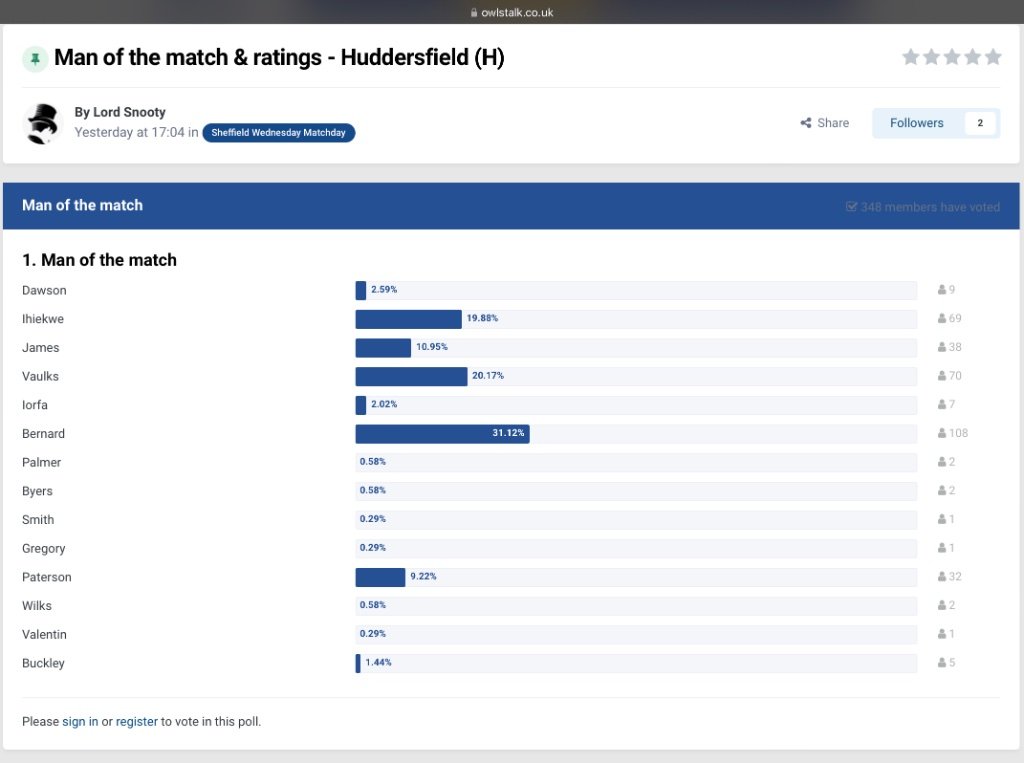Click the green pinned topic icon

[x=35, y=59]
